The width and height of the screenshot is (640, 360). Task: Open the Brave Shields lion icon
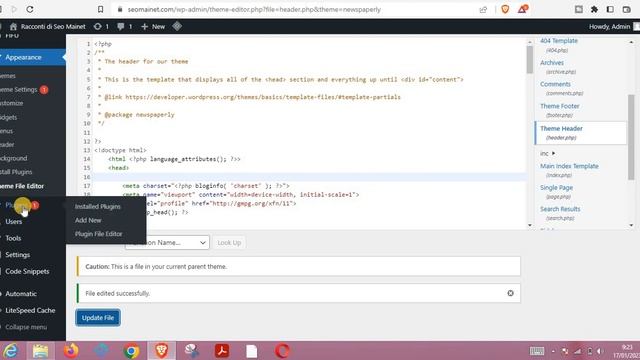505,9
